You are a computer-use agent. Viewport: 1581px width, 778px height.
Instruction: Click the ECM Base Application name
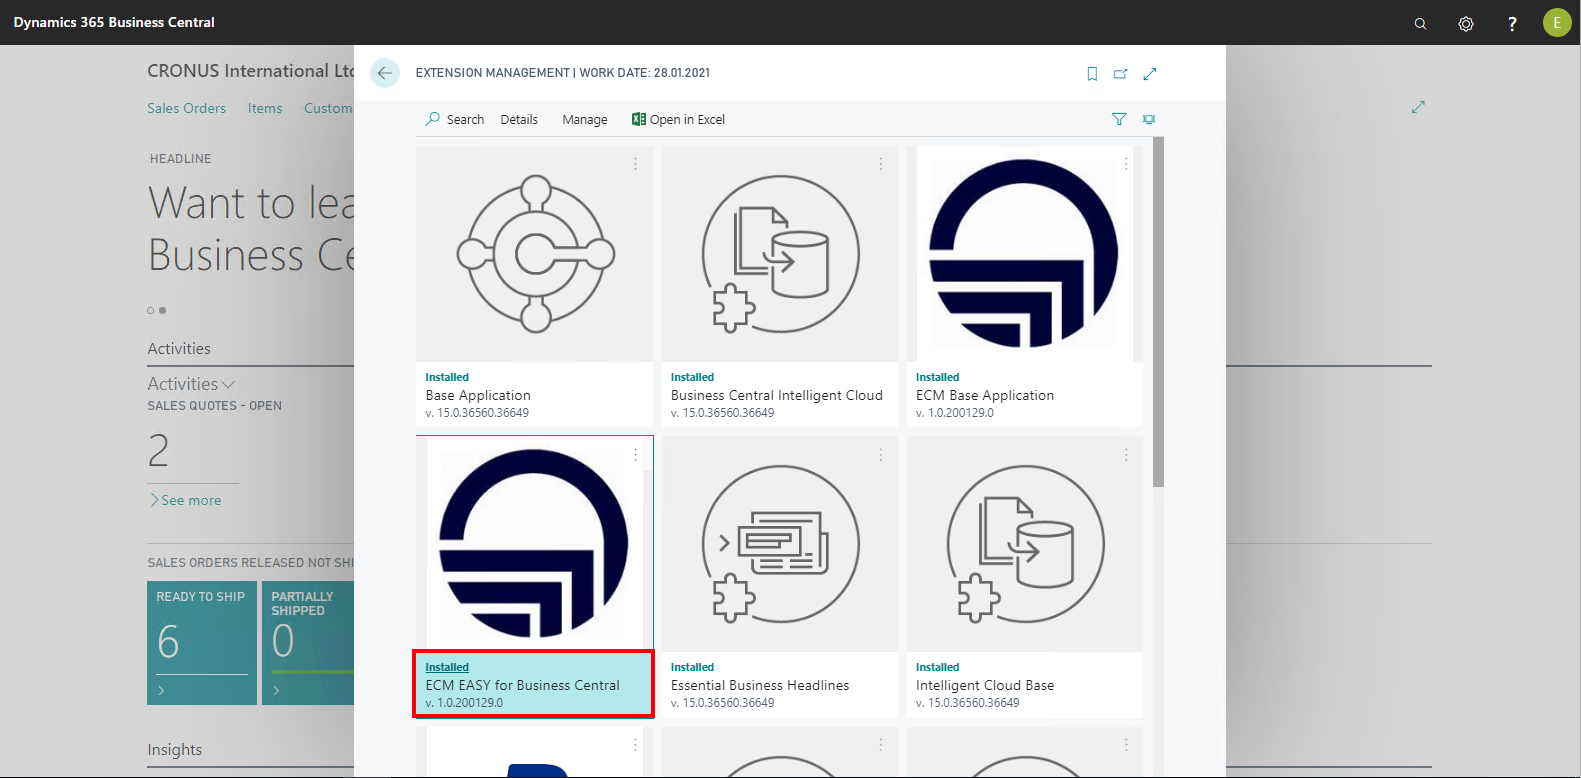tap(985, 395)
